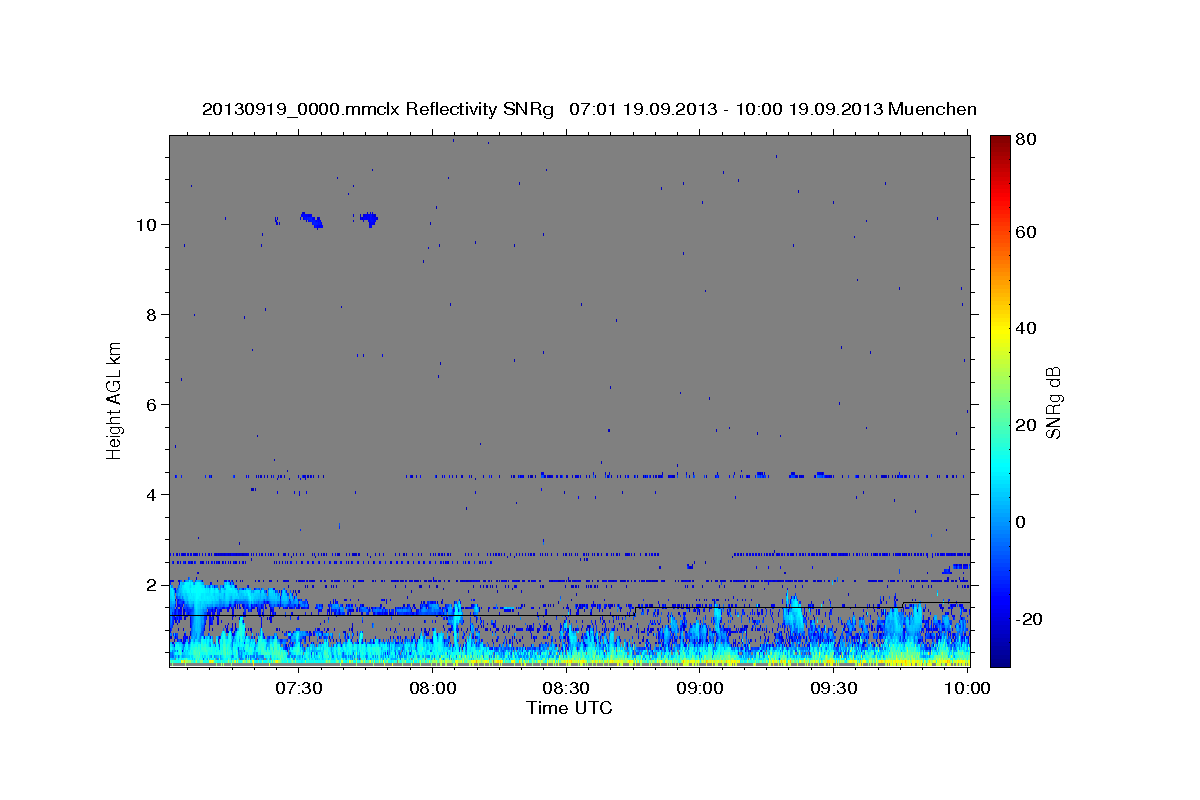Image resolution: width=1200 pixels, height=800 pixels.
Task: Click the colorbar value 40
Action: (1025, 328)
